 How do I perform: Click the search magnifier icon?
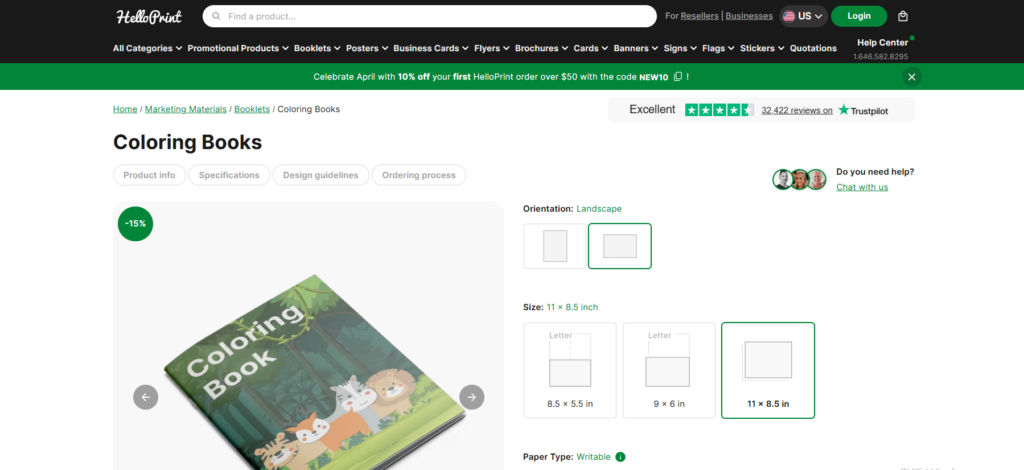click(216, 16)
